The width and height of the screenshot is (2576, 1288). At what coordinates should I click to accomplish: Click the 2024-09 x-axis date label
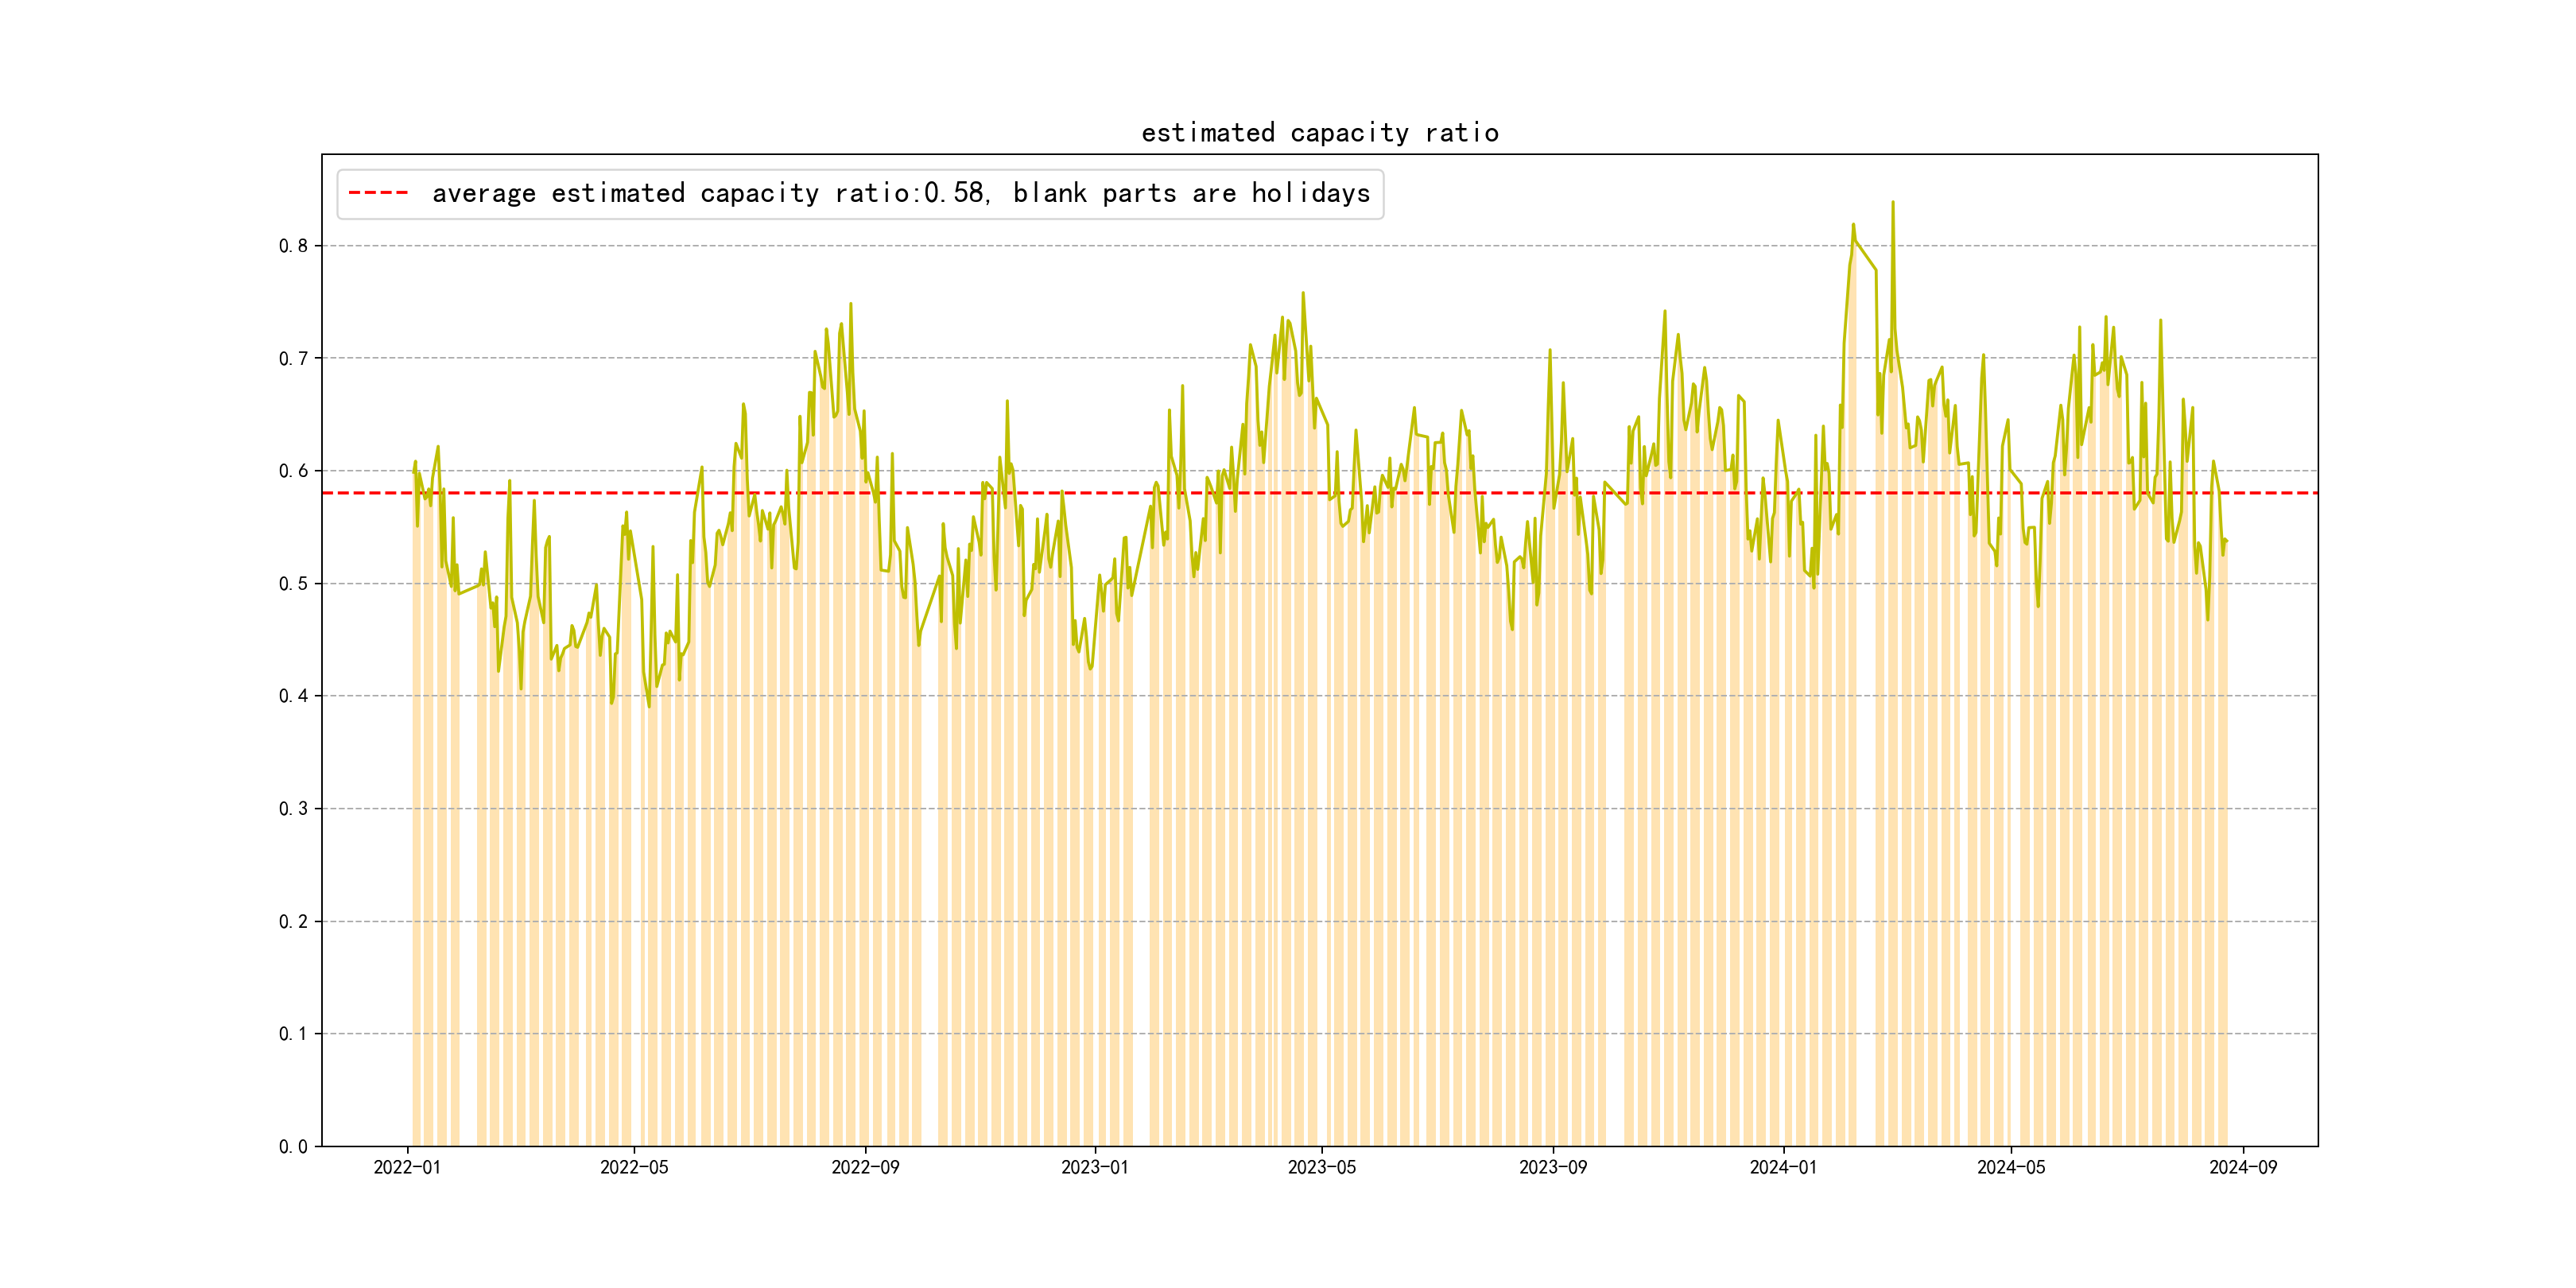pyautogui.click(x=2243, y=1167)
